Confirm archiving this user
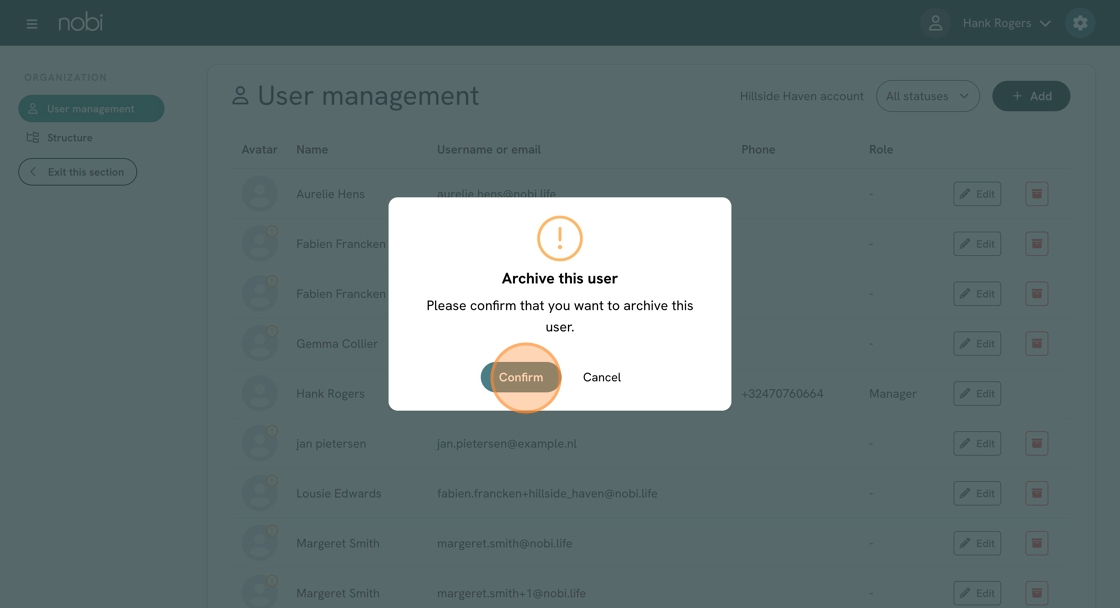Image resolution: width=1120 pixels, height=608 pixels. 521,377
